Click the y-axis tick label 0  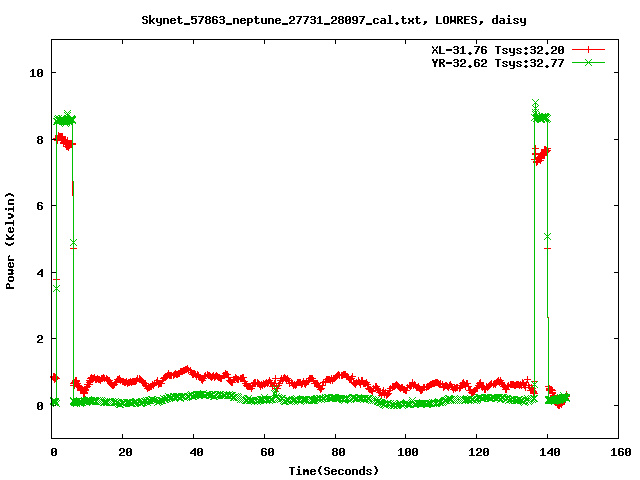pos(40,406)
